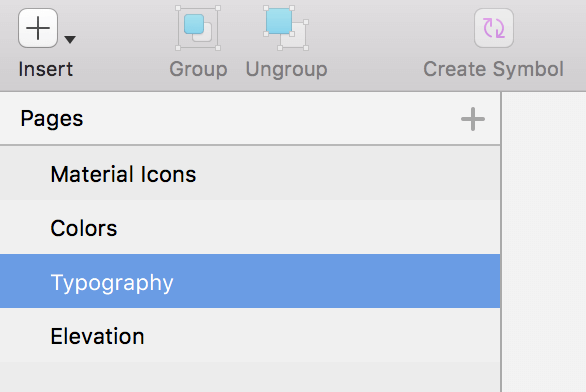This screenshot has height=392, width=586.
Task: Click the Group layers icon
Action: click(198, 28)
